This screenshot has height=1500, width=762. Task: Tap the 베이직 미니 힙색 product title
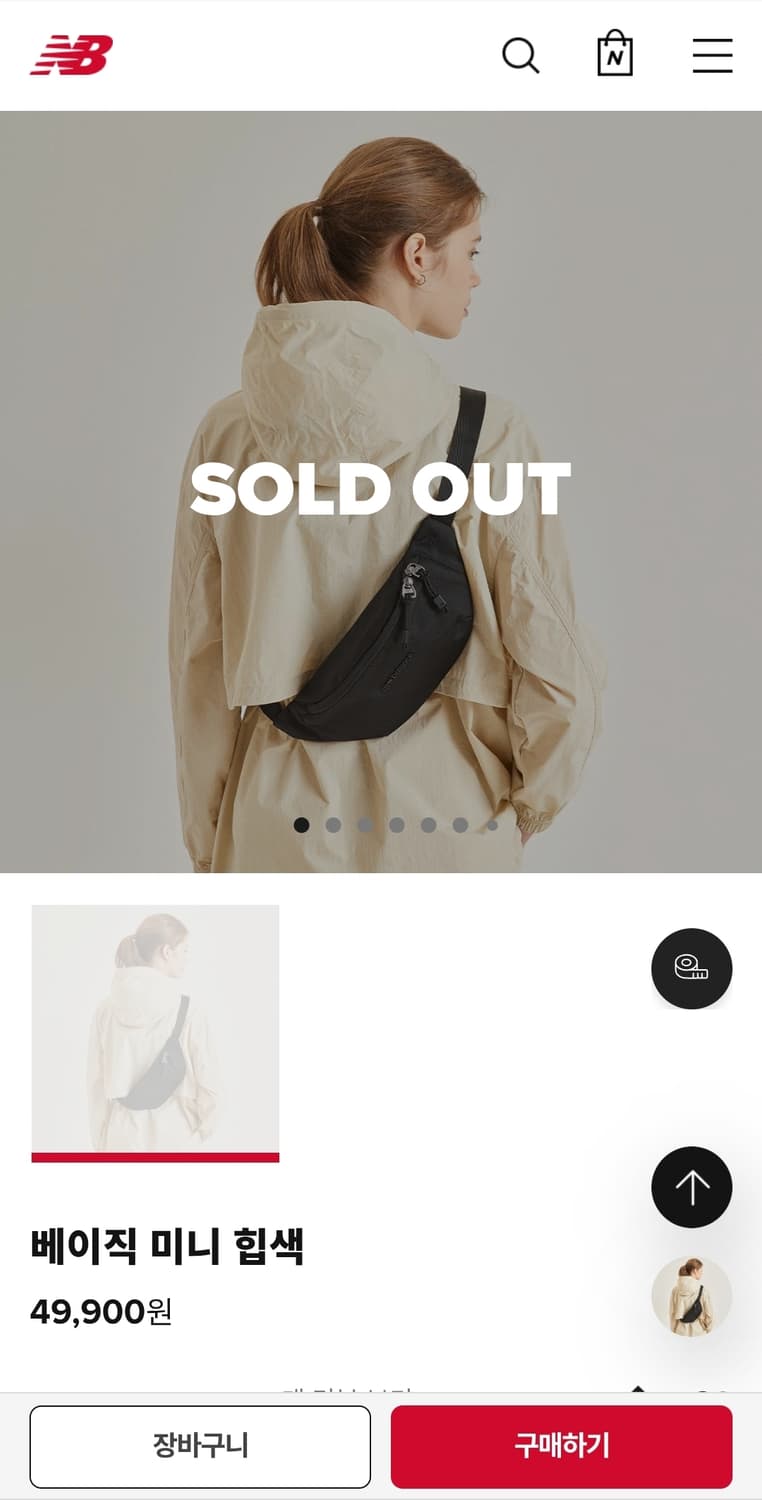coord(167,1247)
